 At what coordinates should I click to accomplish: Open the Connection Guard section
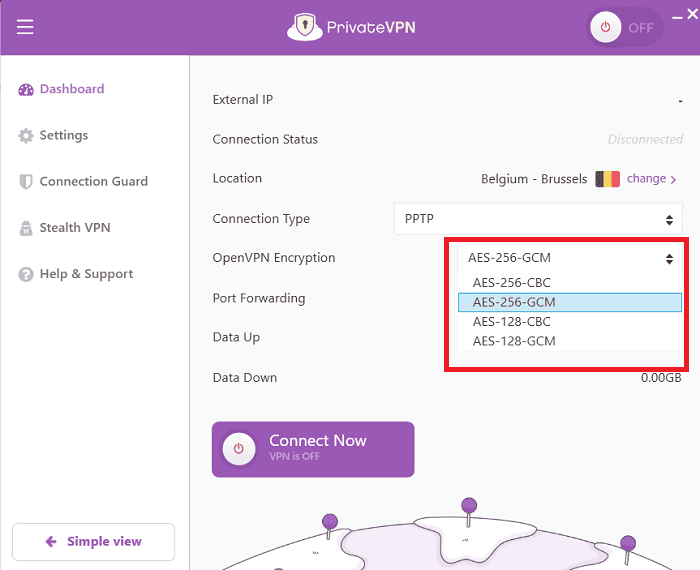[94, 181]
